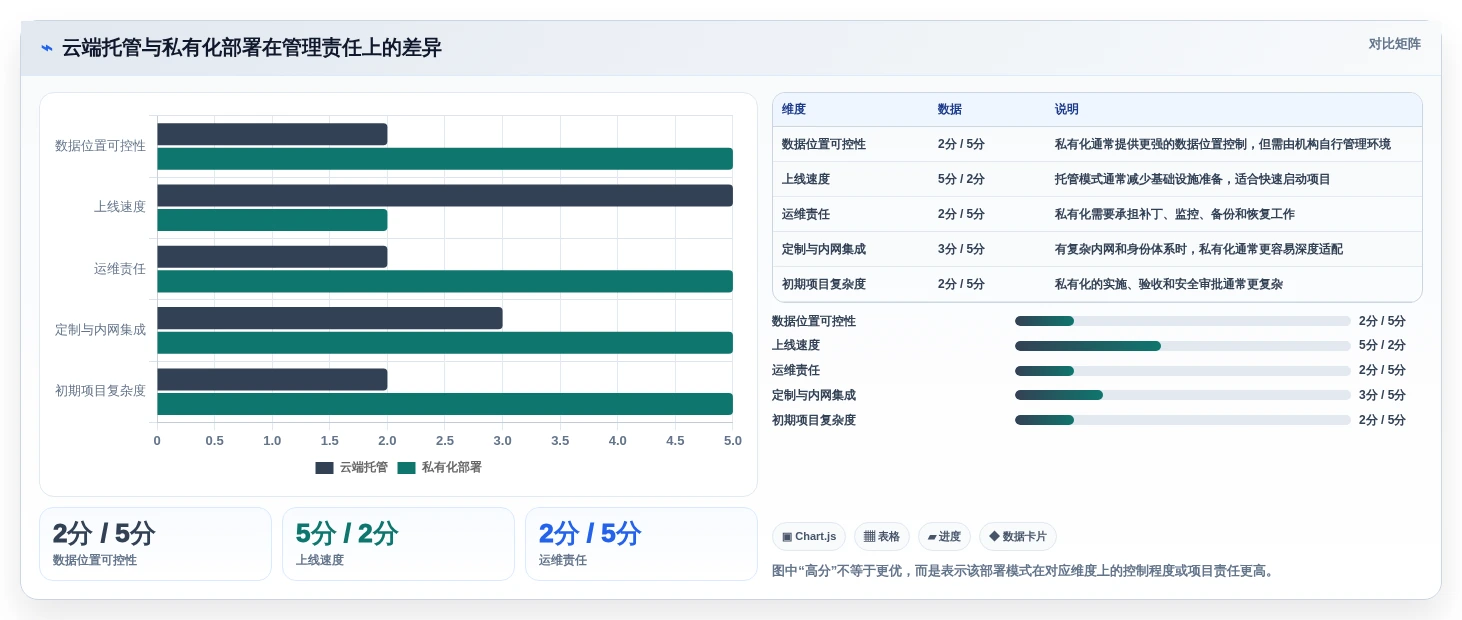Select the Chart.js tag
1462x620 pixels.
pyautogui.click(x=809, y=537)
